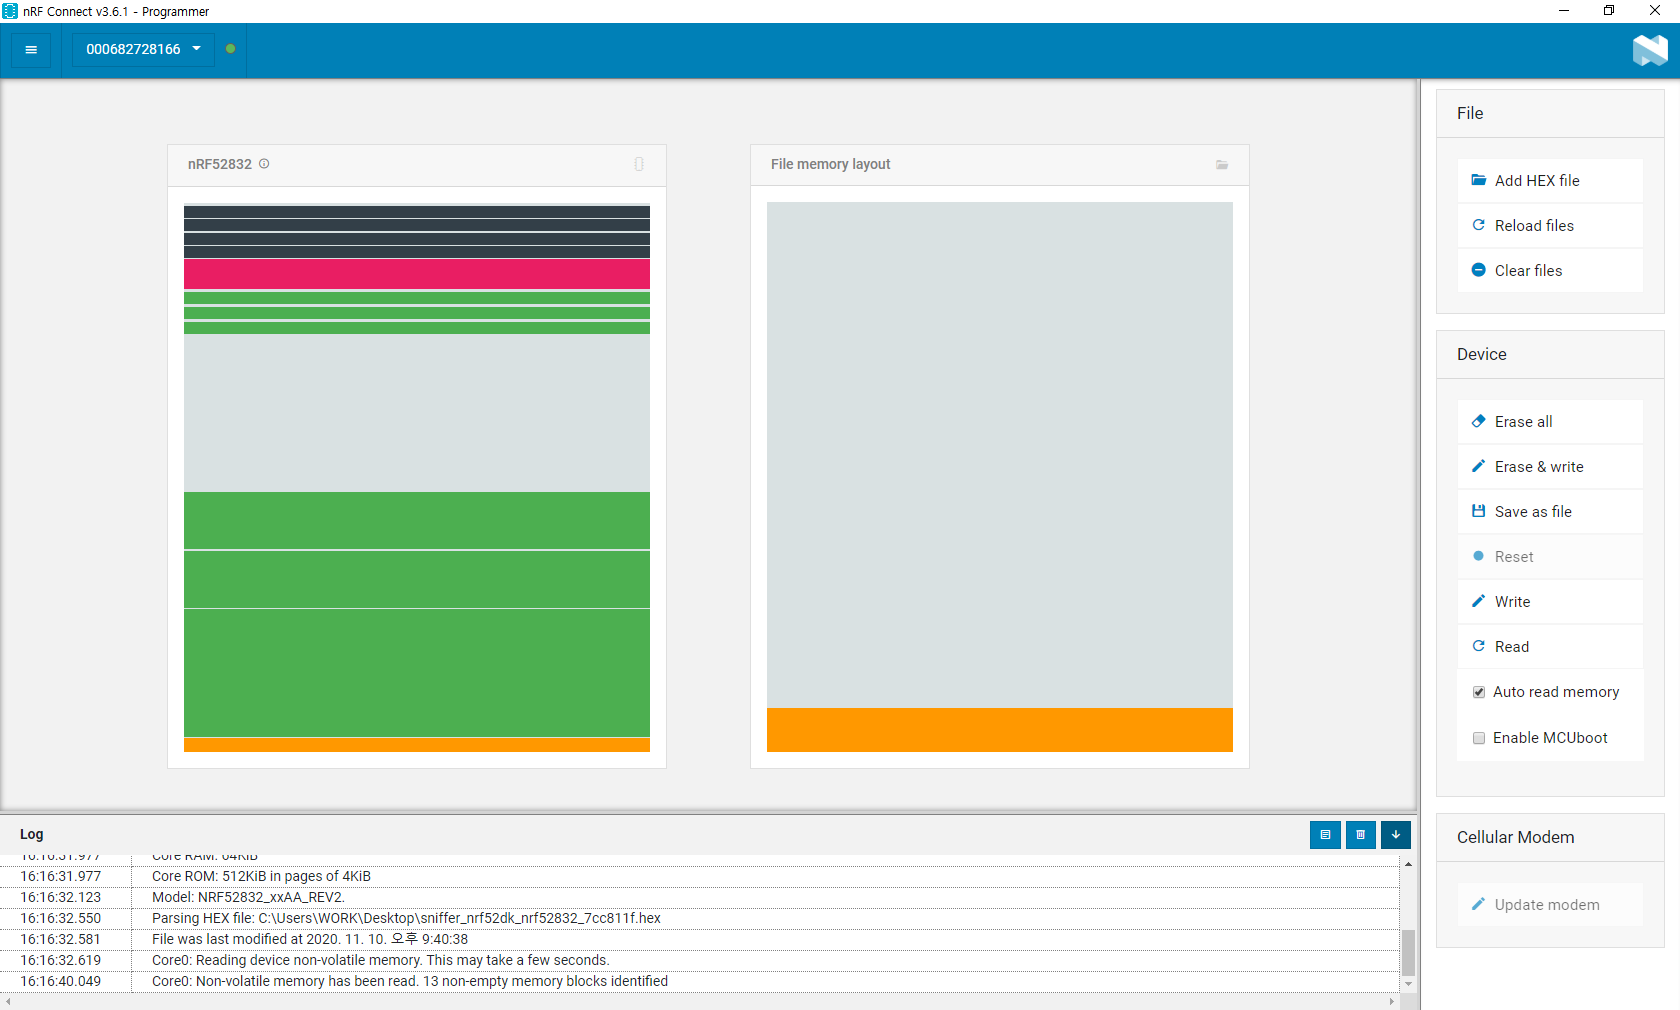Click the green connection status indicator
Viewport: 1680px width, 1010px height.
click(231, 49)
